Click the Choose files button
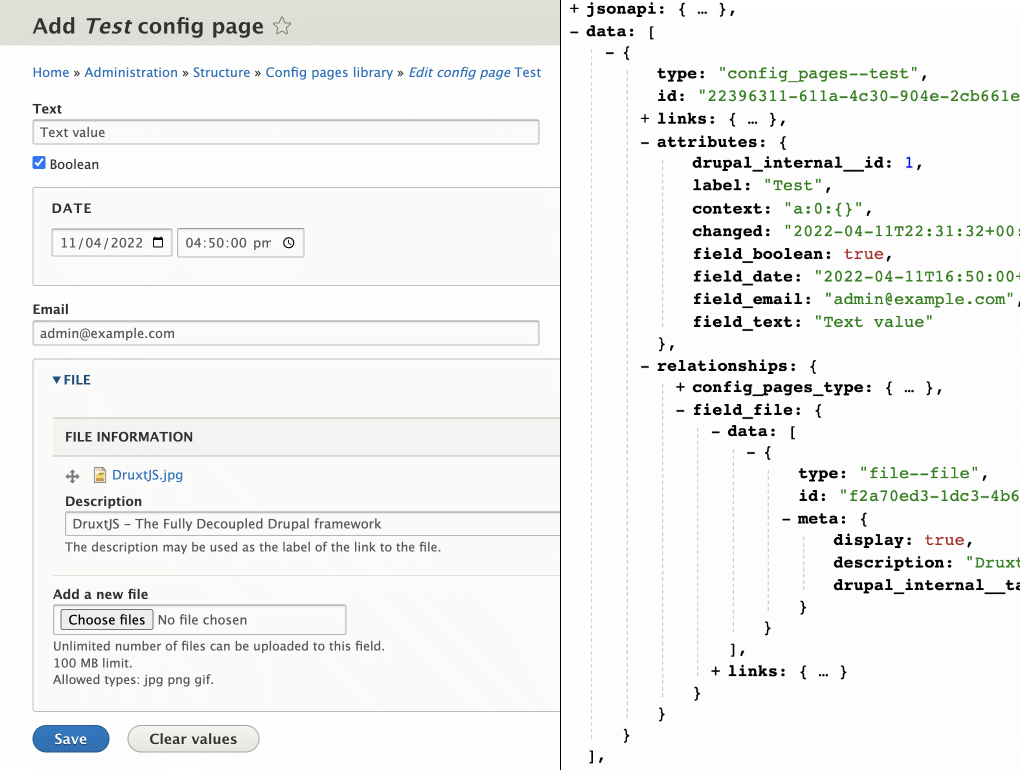This screenshot has height=770, width=1020. click(107, 620)
